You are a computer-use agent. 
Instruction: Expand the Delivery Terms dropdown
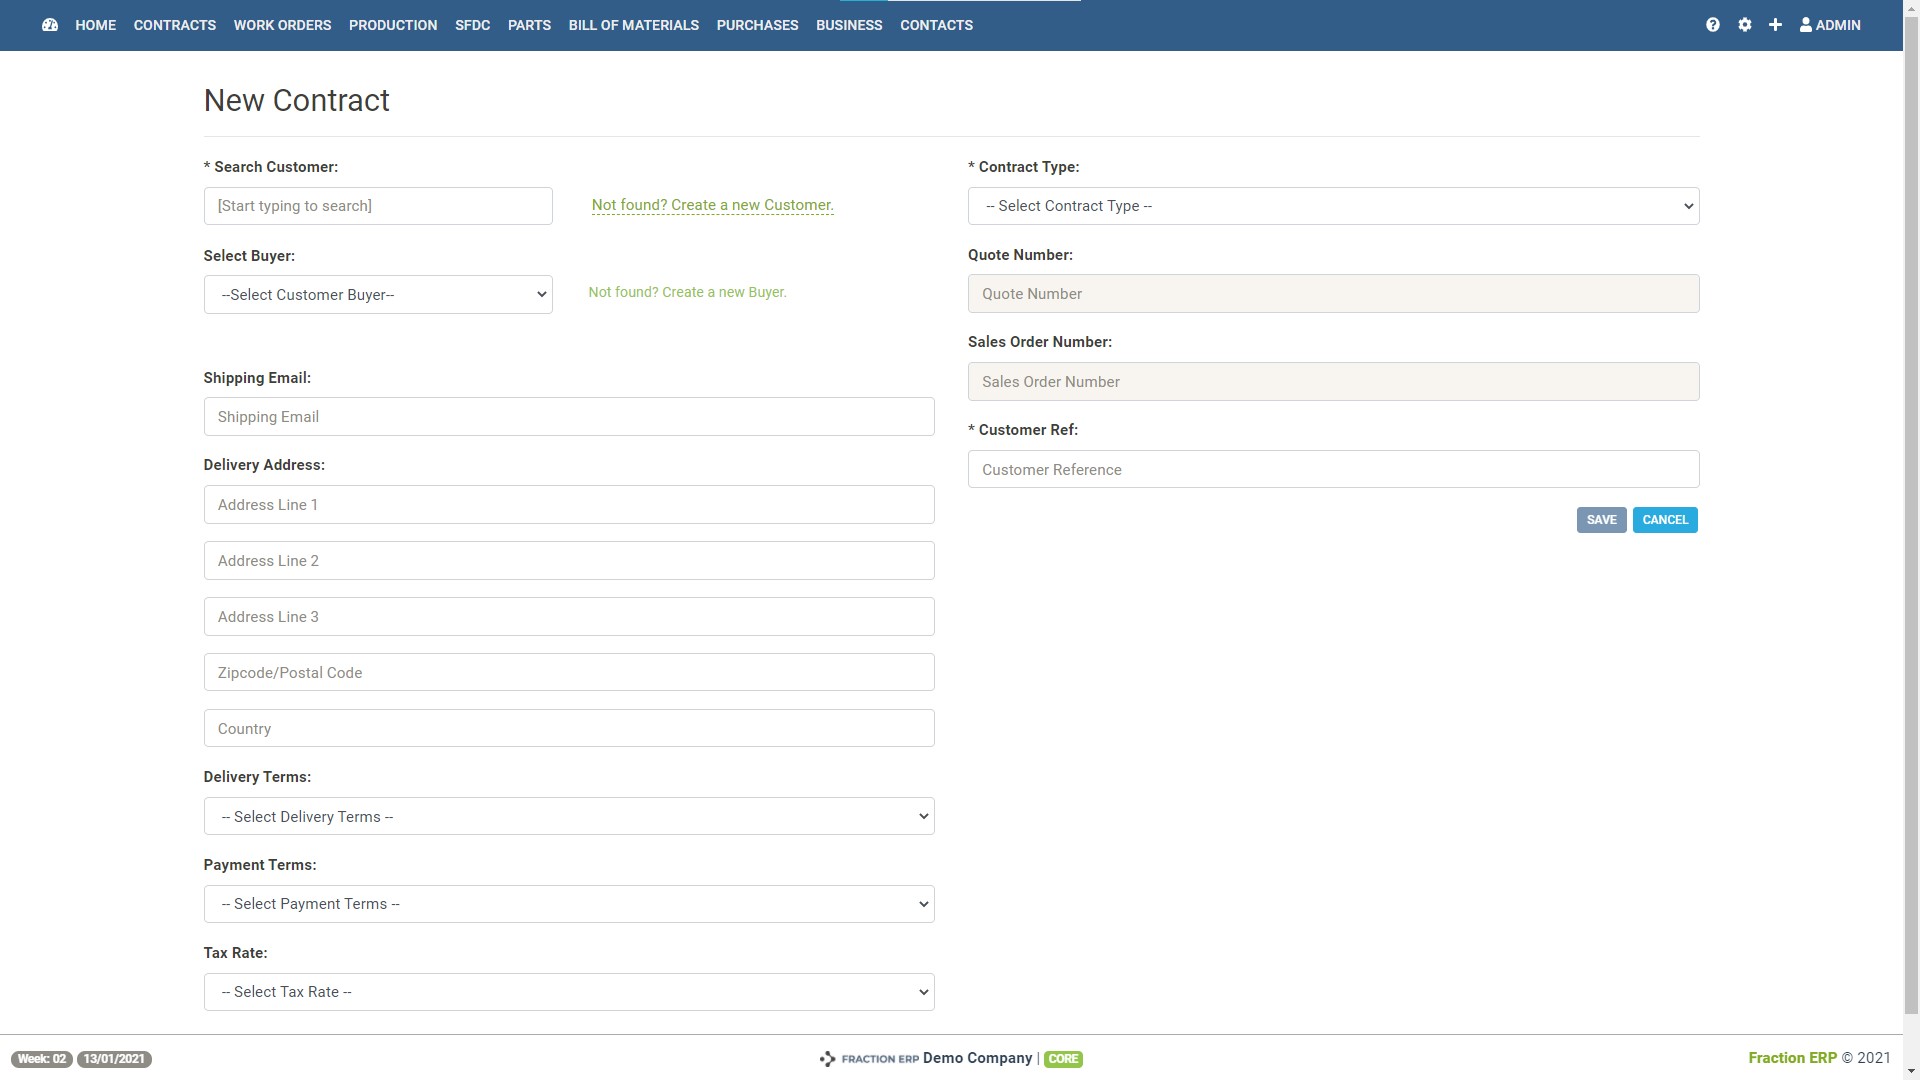[568, 817]
